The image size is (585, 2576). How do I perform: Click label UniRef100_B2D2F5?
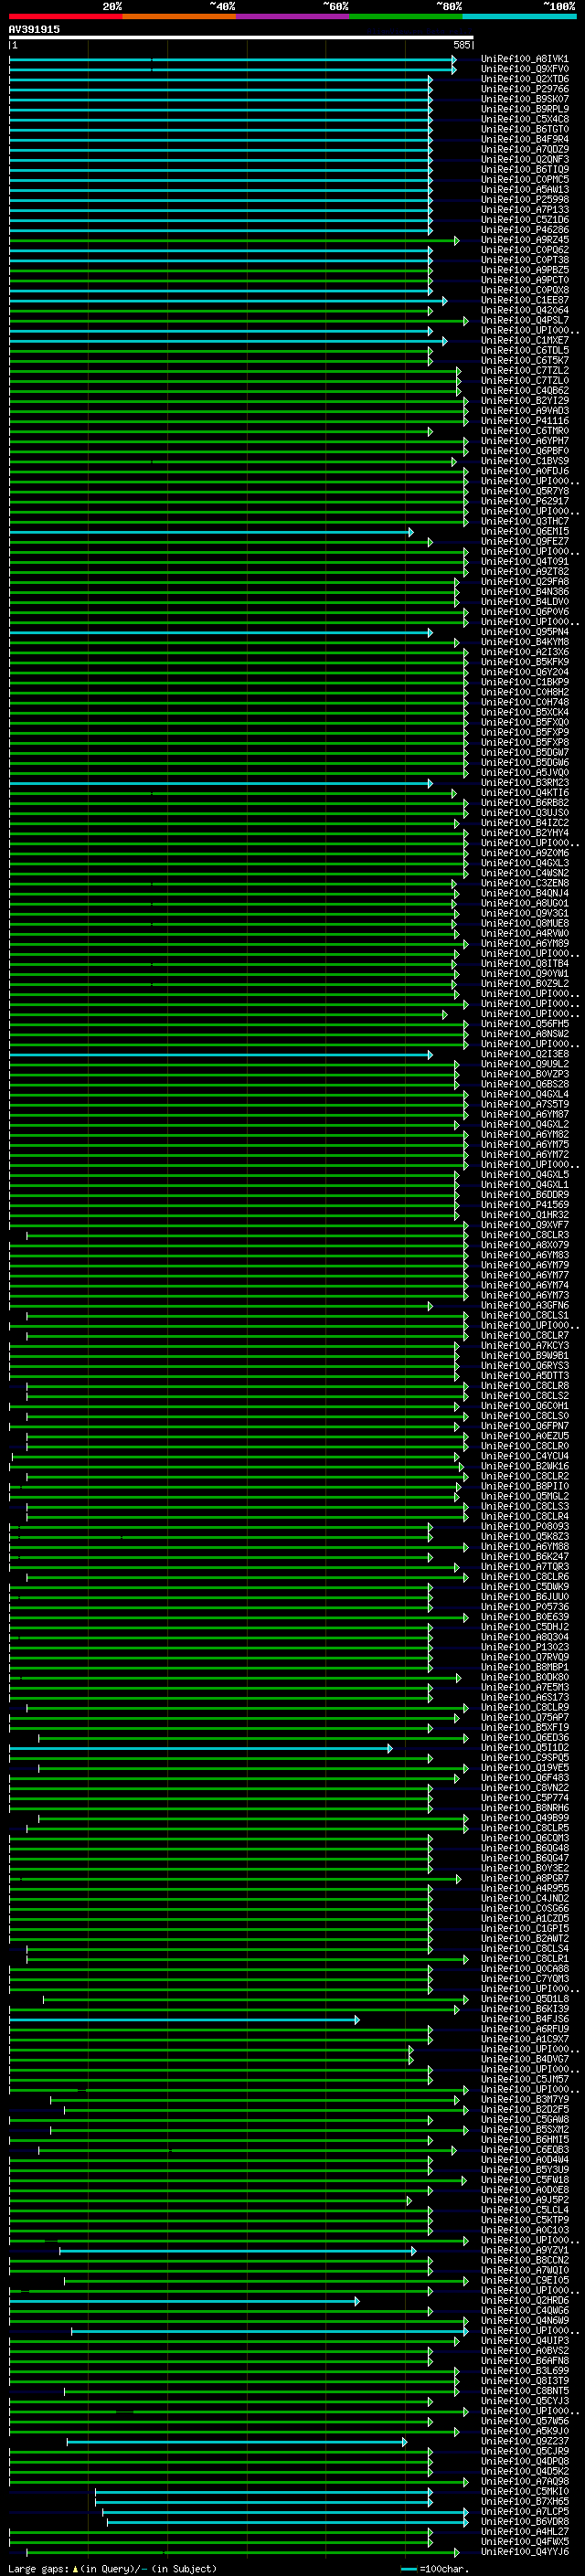(524, 2109)
